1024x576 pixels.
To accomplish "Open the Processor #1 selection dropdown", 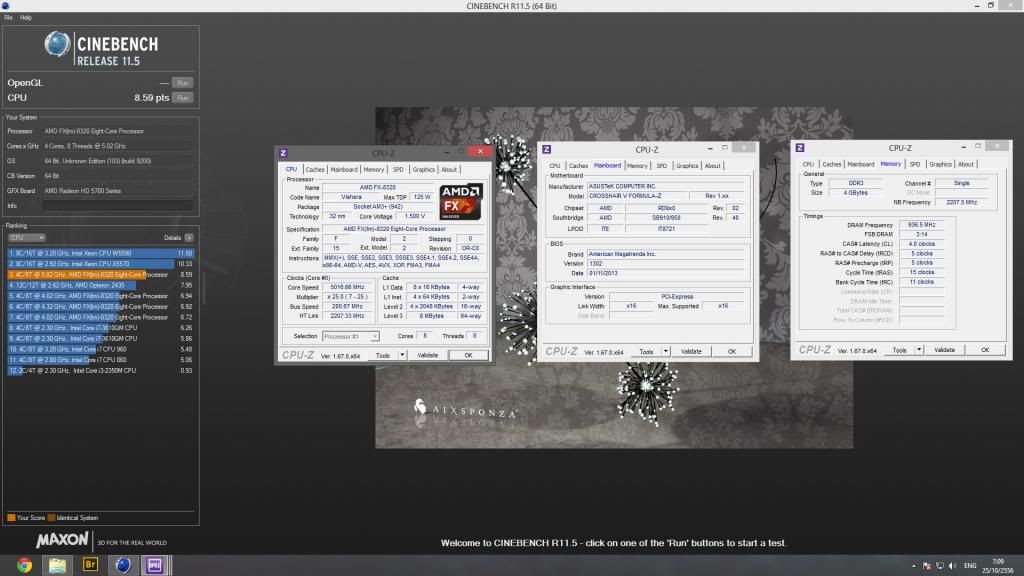I will pyautogui.click(x=351, y=336).
